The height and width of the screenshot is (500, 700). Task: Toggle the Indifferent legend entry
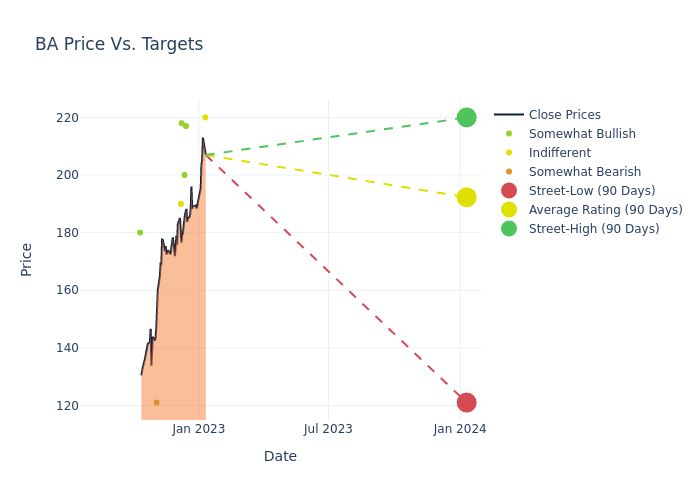[559, 153]
